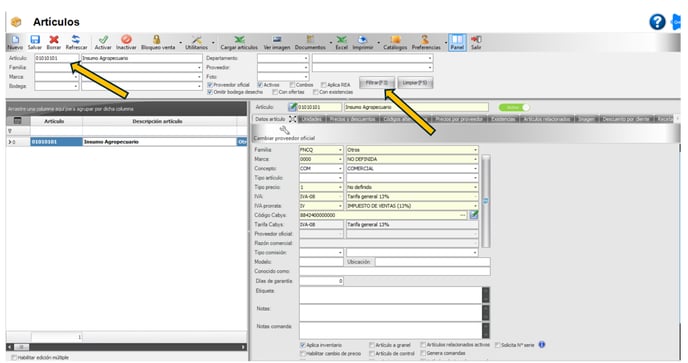
Task: Switch to the Precios y descuentos tab
Action: pos(352,119)
